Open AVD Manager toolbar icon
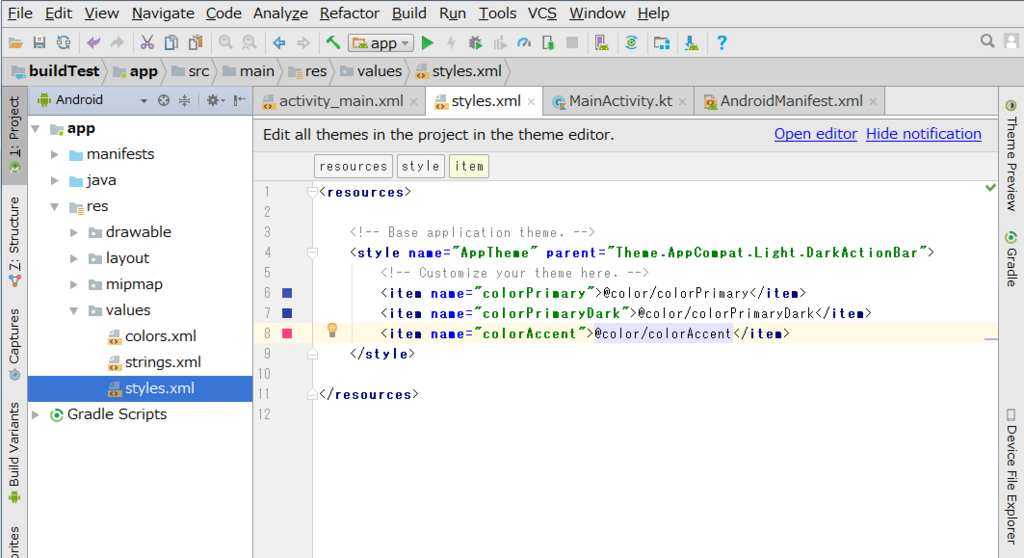The width and height of the screenshot is (1024, 558). (x=601, y=43)
